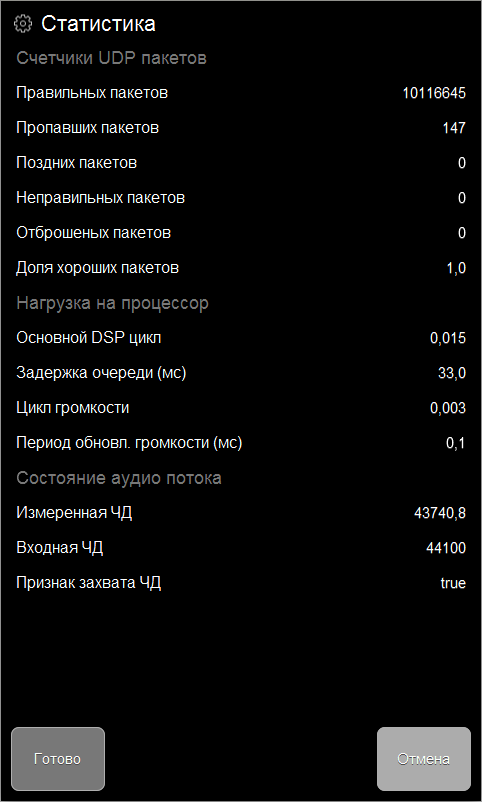Select the Неправильных пакетов row
This screenshot has height=802, width=482.
(x=241, y=198)
